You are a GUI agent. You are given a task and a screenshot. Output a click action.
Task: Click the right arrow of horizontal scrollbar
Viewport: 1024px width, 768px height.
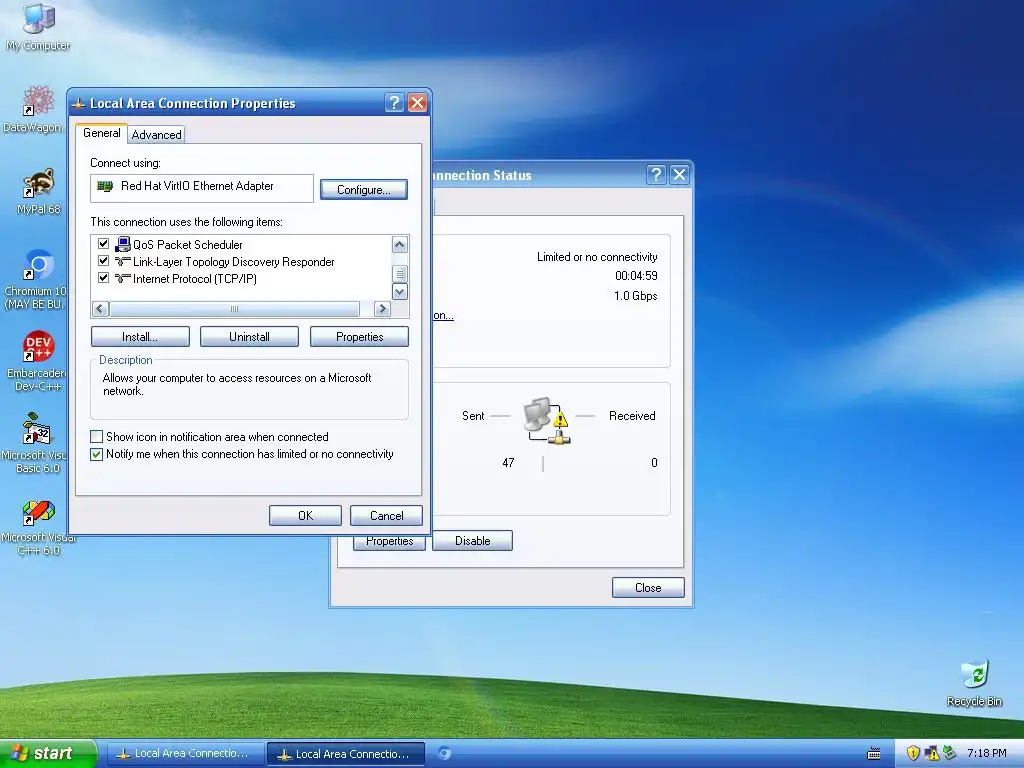tap(383, 308)
